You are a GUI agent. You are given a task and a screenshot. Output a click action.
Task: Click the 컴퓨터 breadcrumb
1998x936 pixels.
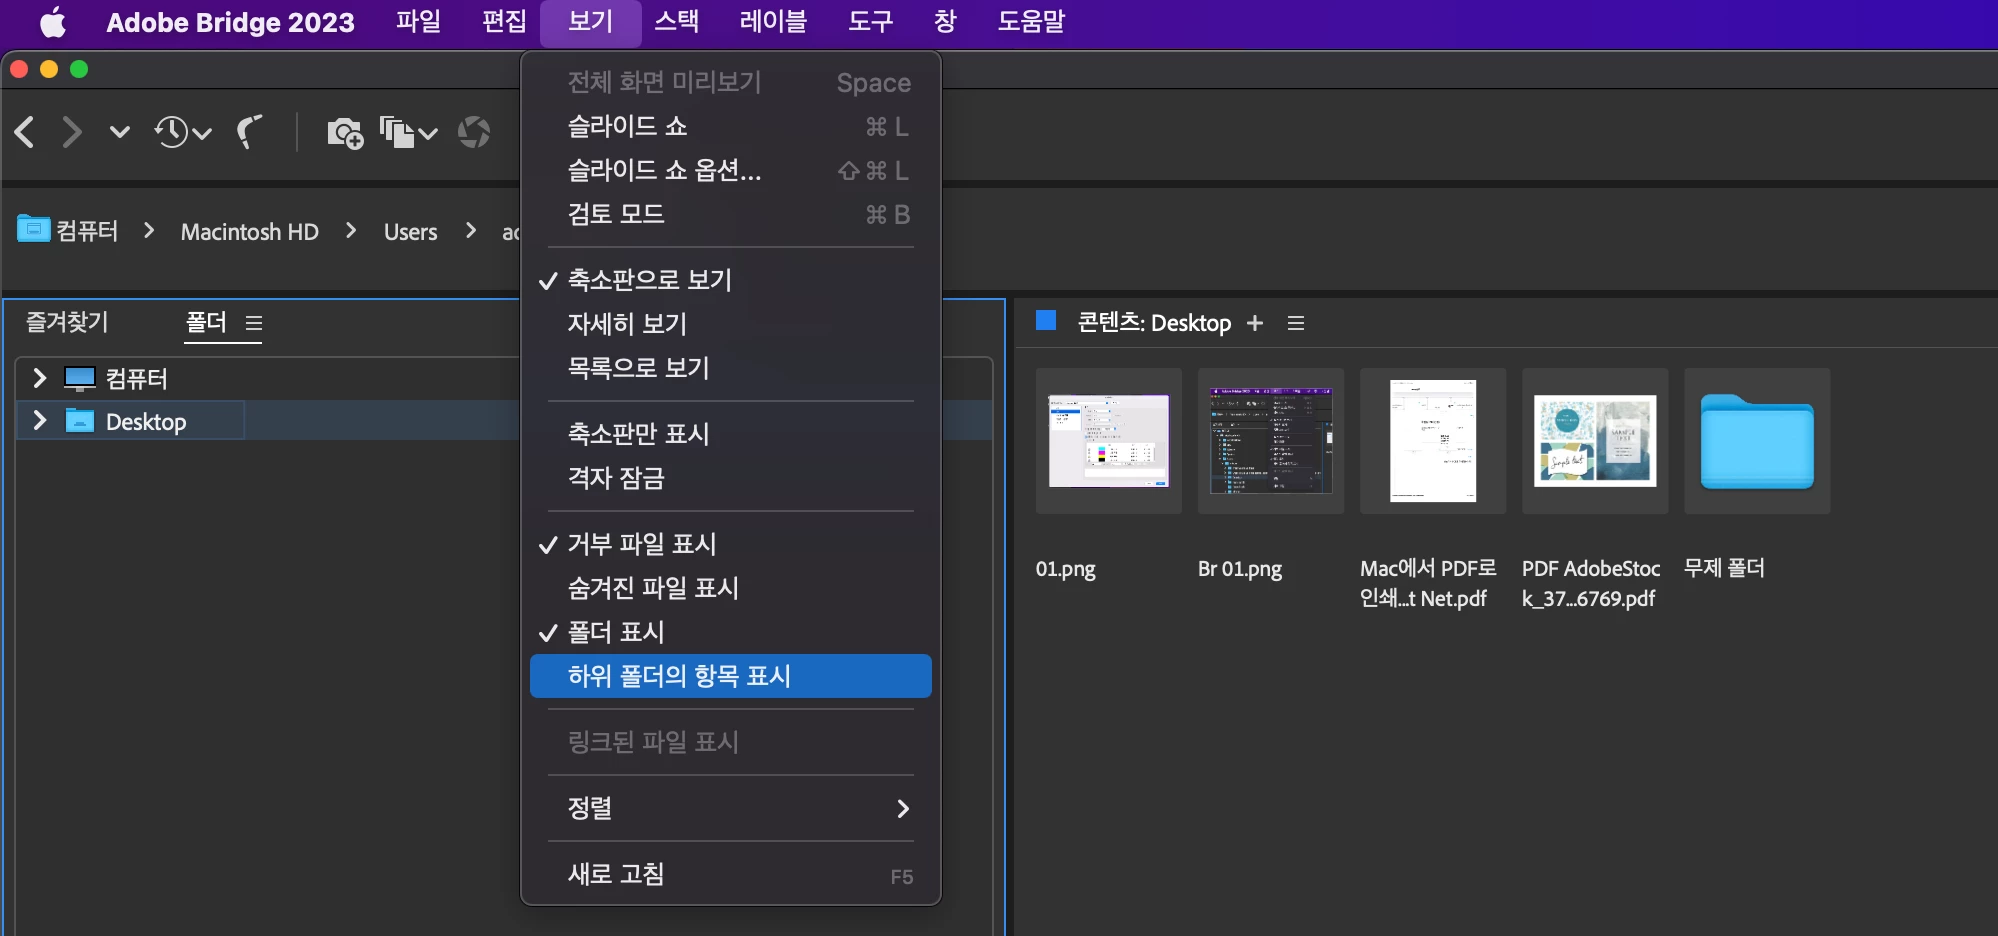[68, 231]
